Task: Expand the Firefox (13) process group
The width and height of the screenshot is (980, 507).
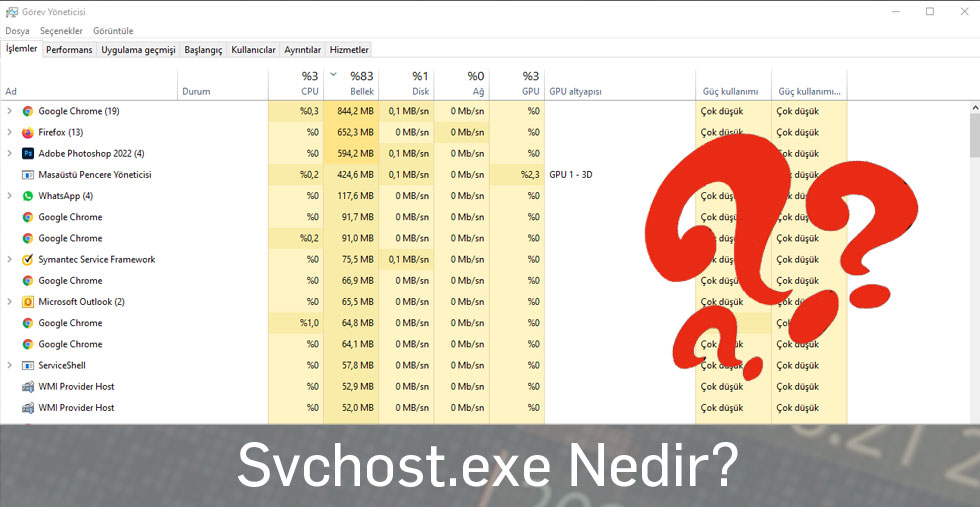Action: click(x=9, y=133)
